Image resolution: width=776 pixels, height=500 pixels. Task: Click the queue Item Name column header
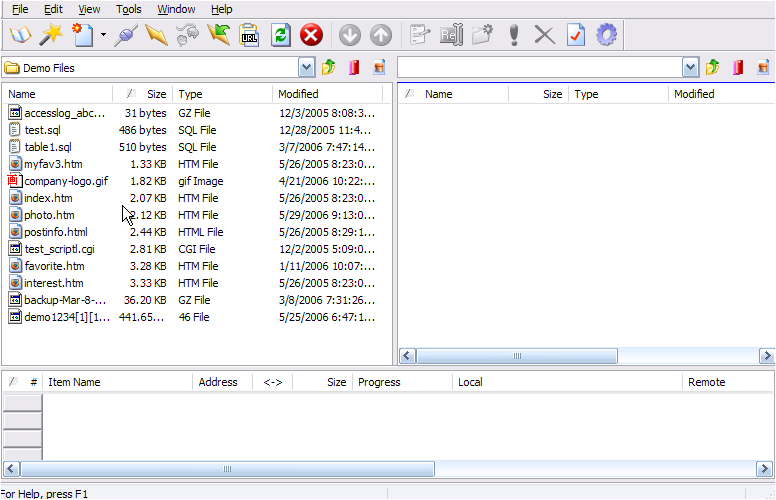117,382
